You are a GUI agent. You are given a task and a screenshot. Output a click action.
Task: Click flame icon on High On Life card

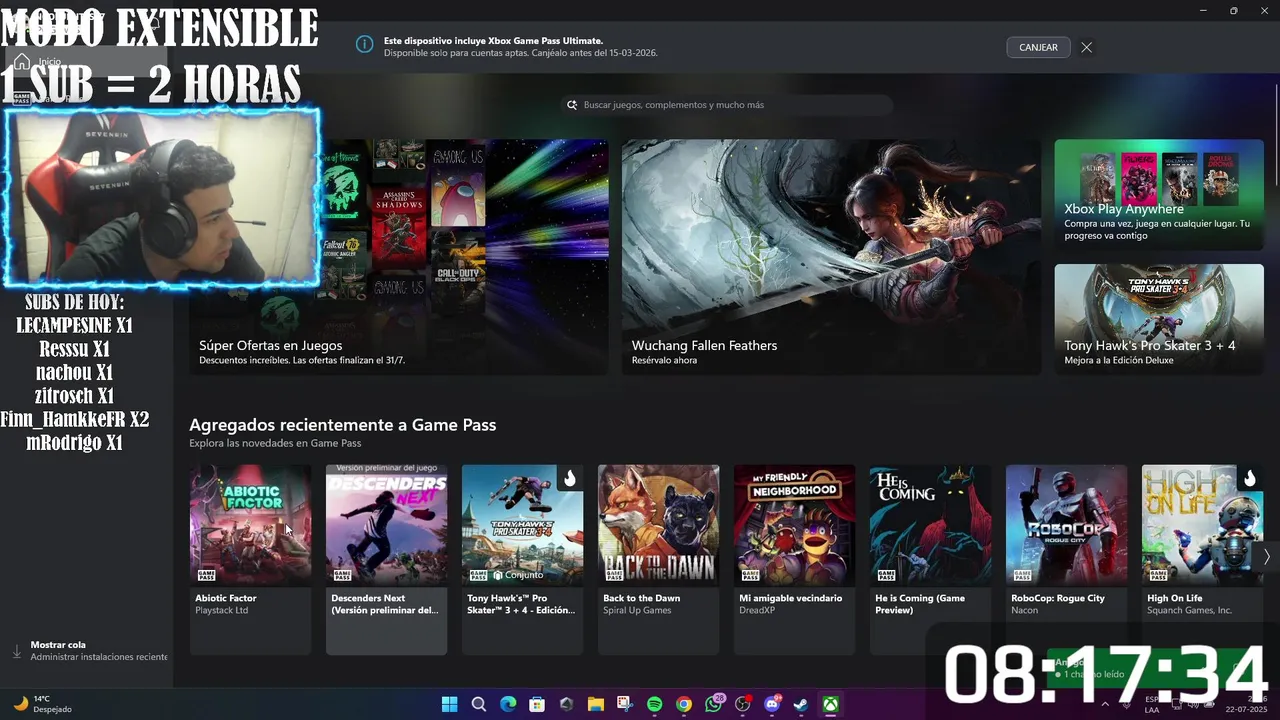pos(1249,478)
